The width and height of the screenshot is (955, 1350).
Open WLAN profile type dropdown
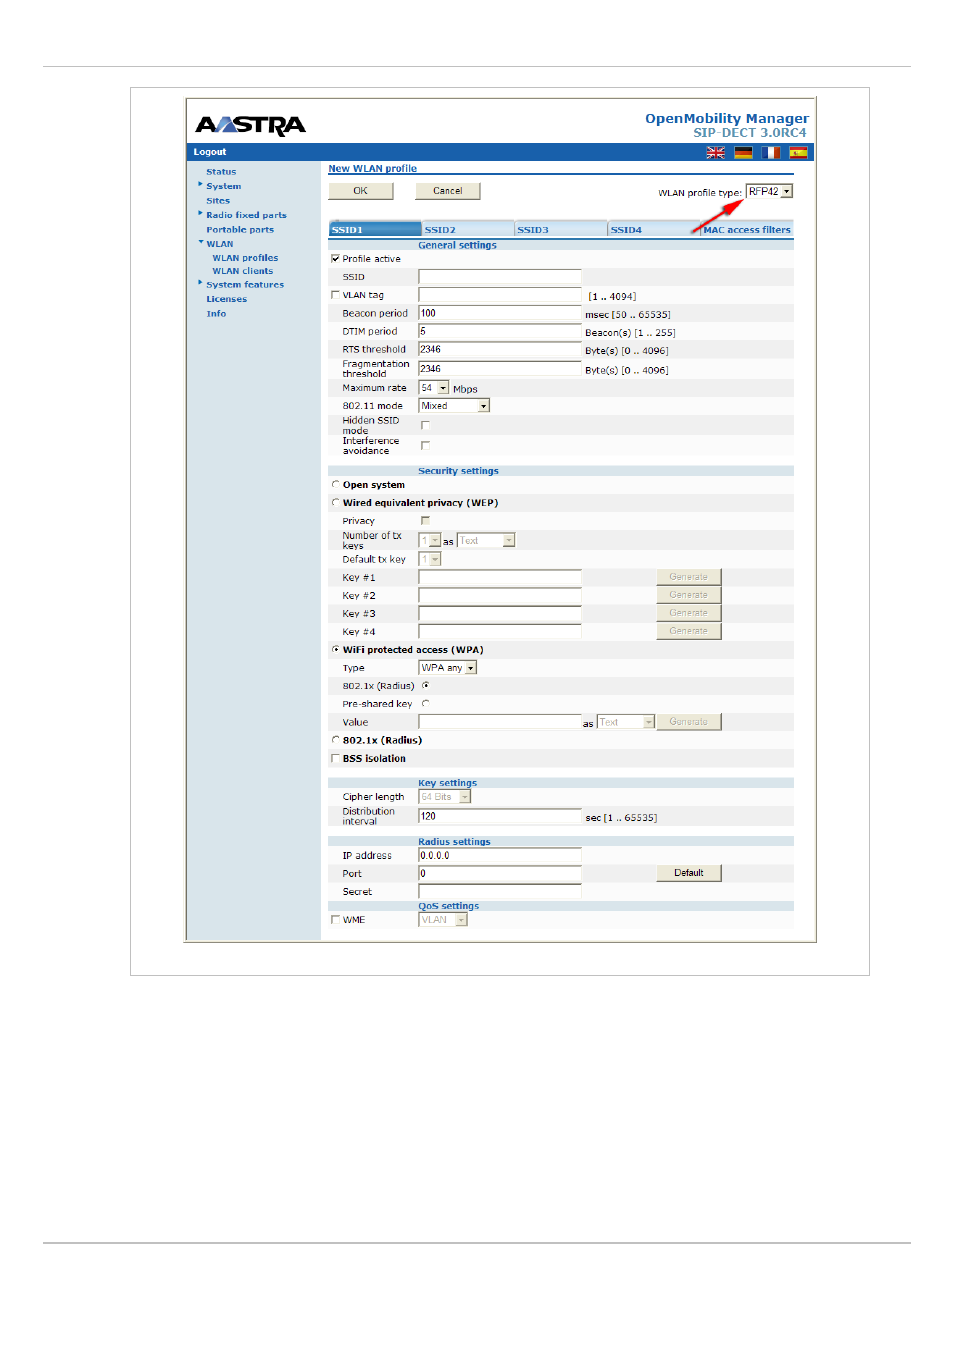(x=769, y=191)
